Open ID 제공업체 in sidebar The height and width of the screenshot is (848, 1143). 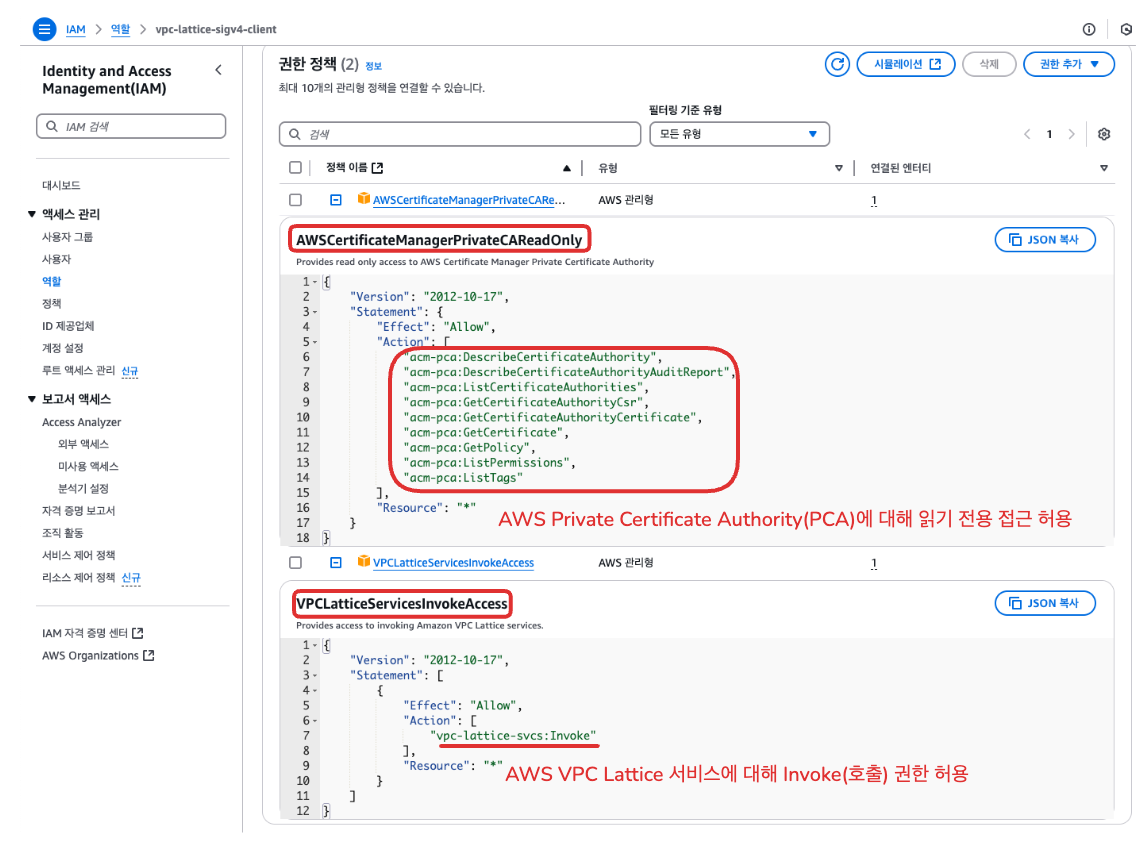click(x=68, y=326)
